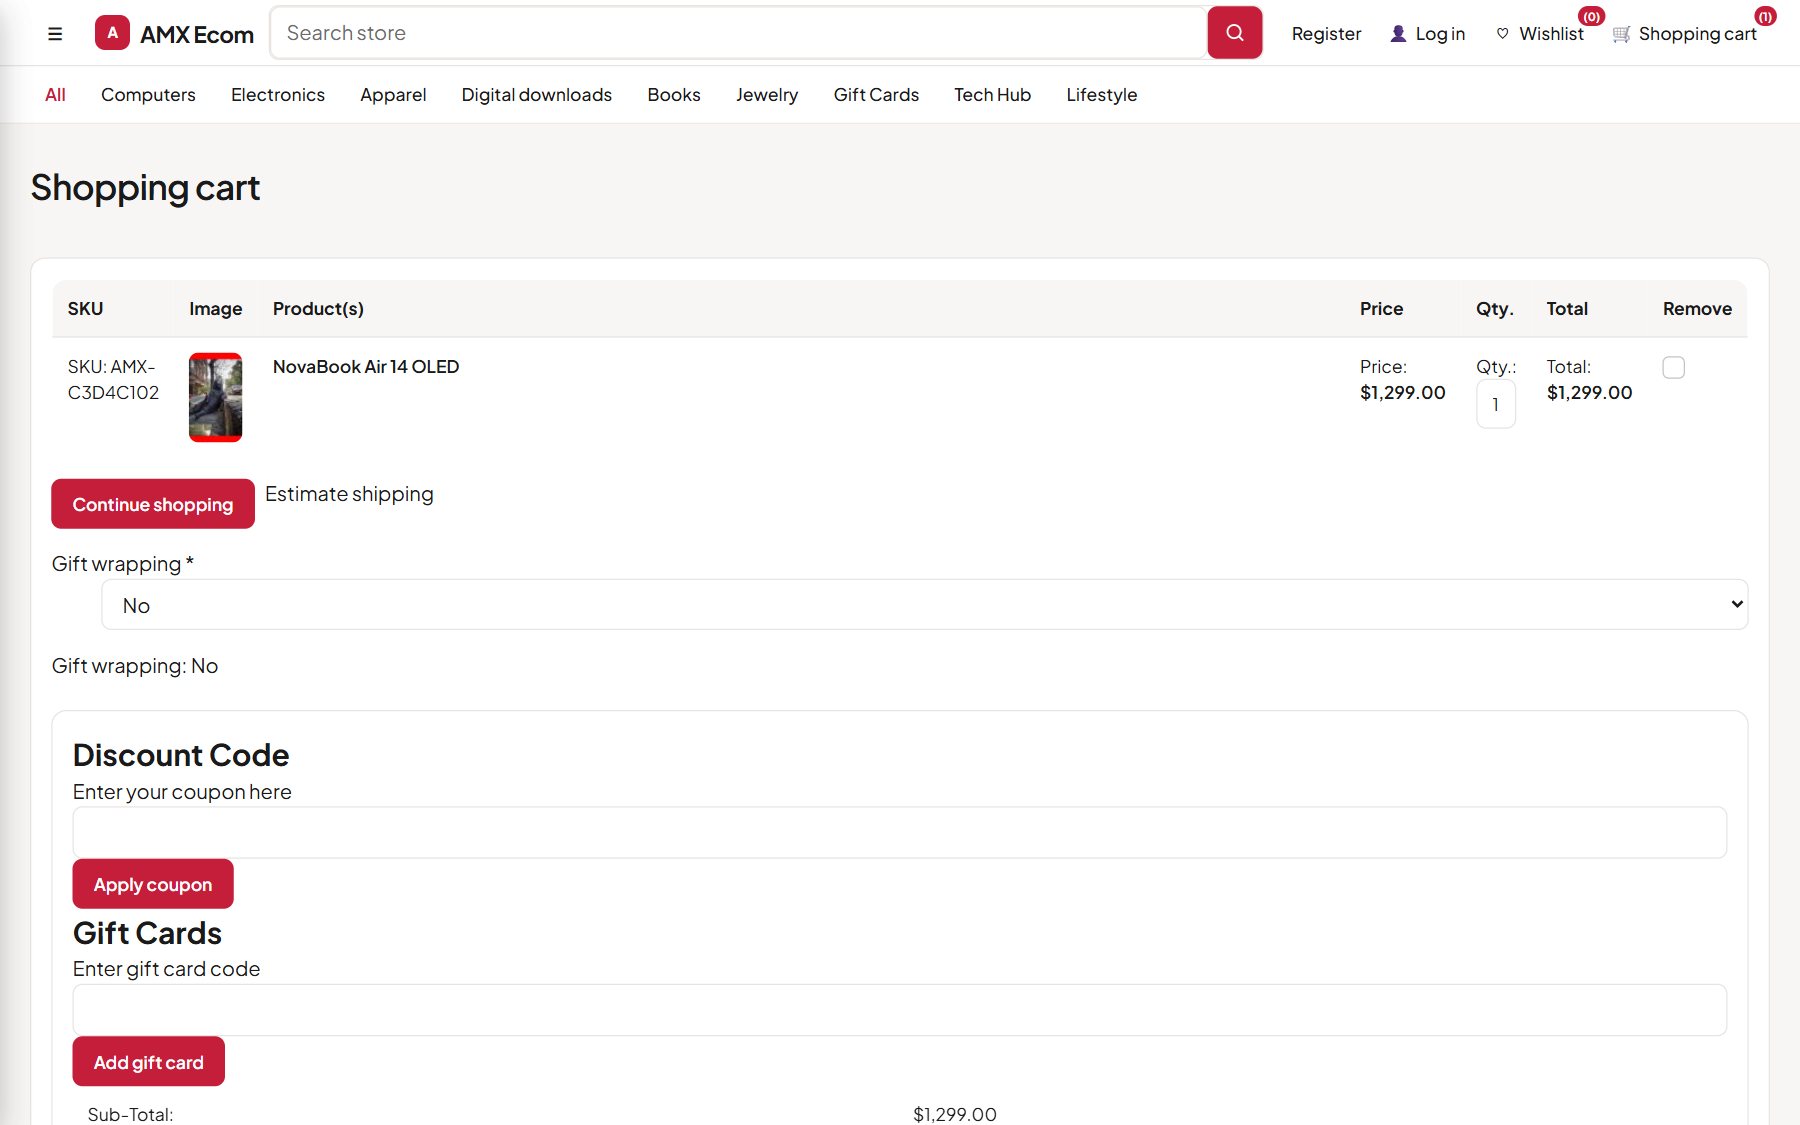The image size is (1800, 1125).
Task: Click Continue shopping button
Action: click(x=153, y=504)
